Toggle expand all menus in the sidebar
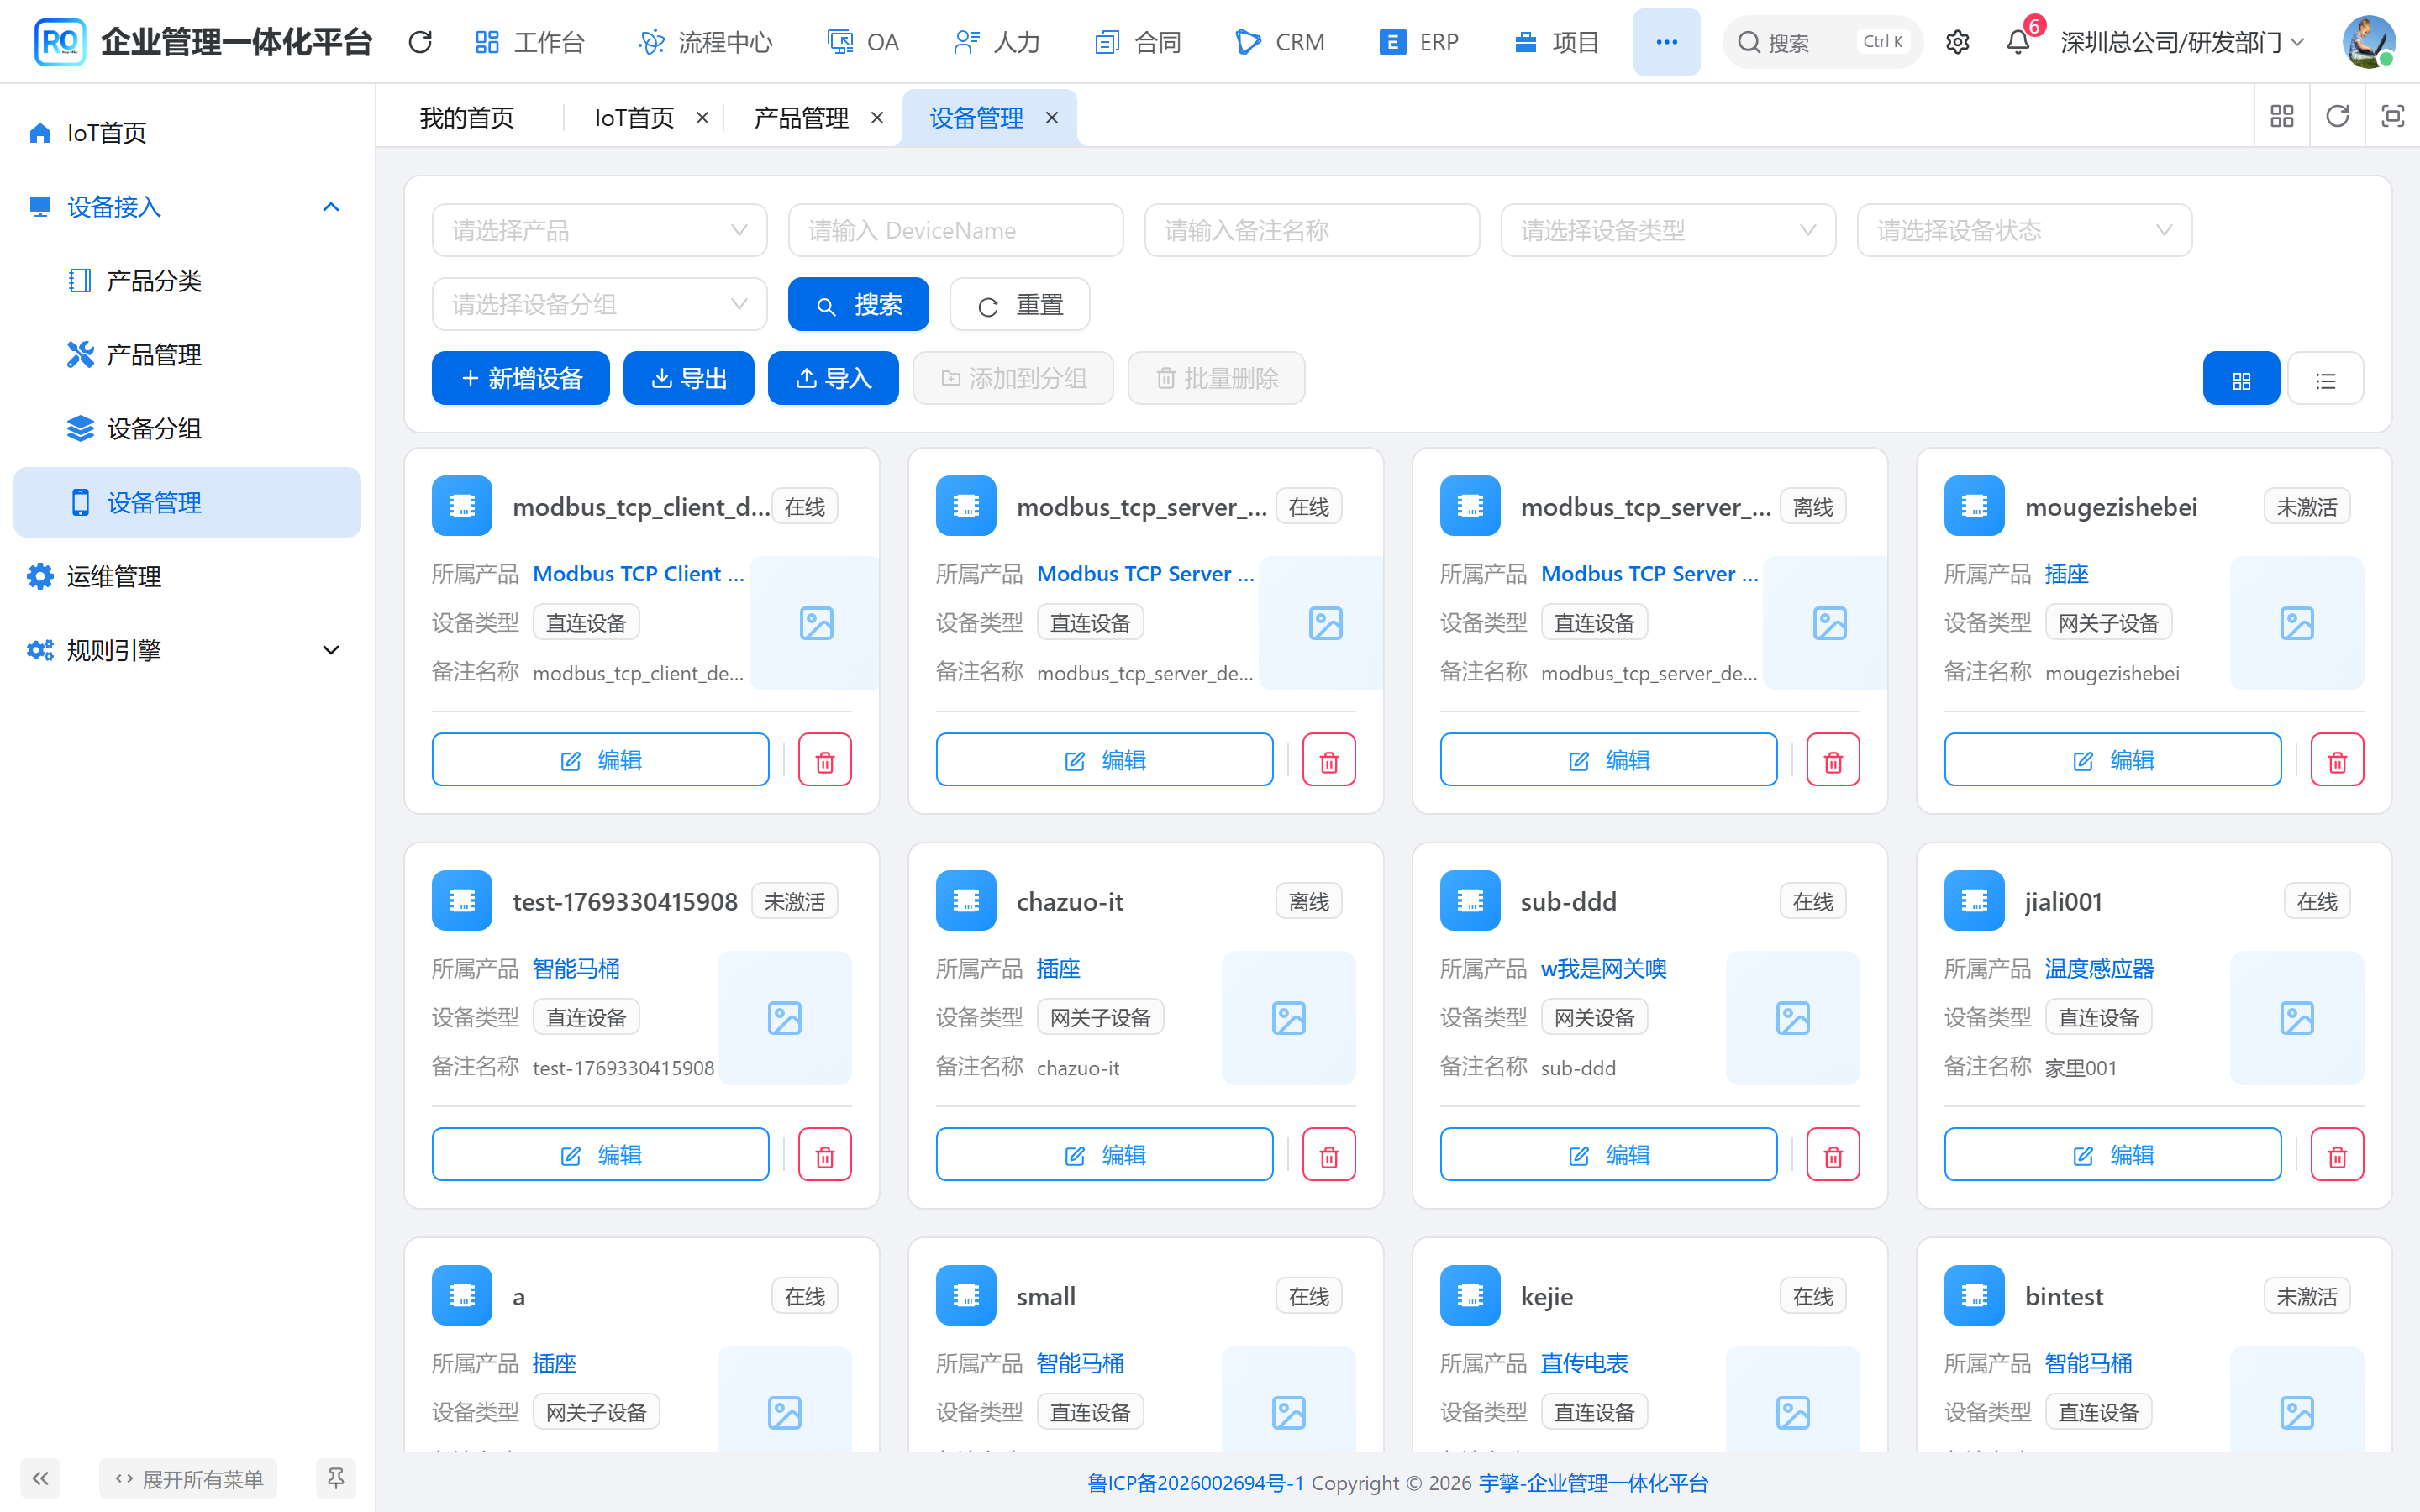 188,1478
